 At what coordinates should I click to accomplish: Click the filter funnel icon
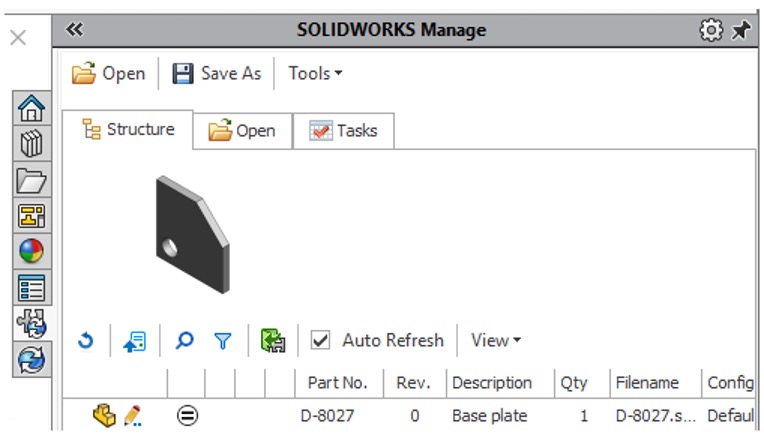(x=223, y=341)
